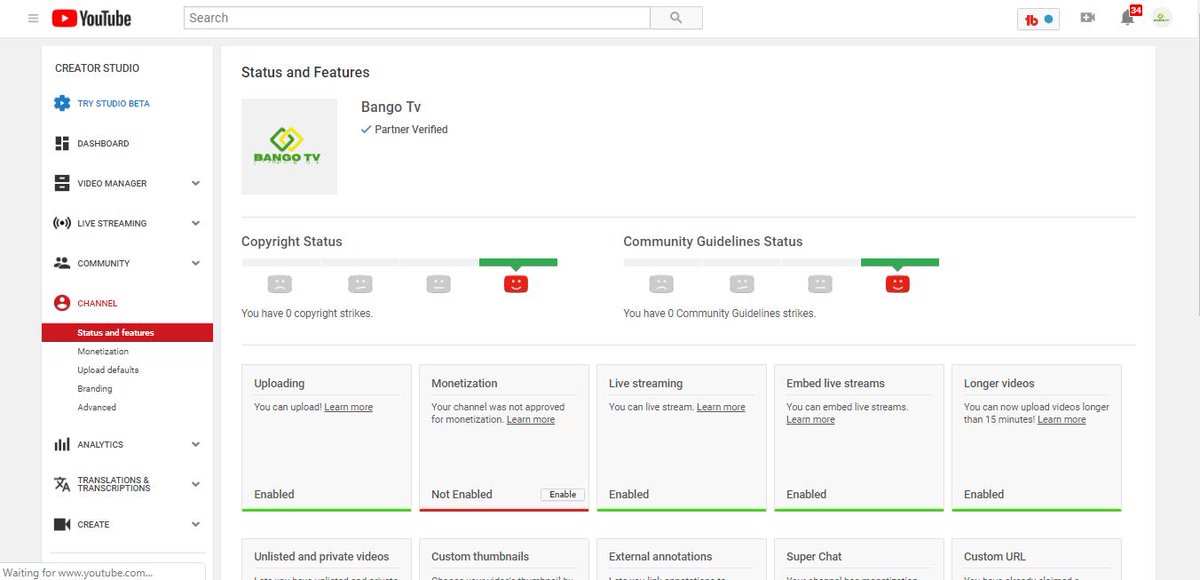This screenshot has width=1200, height=580.
Task: Click the Copyright Status strike progress bar
Action: 399,262
